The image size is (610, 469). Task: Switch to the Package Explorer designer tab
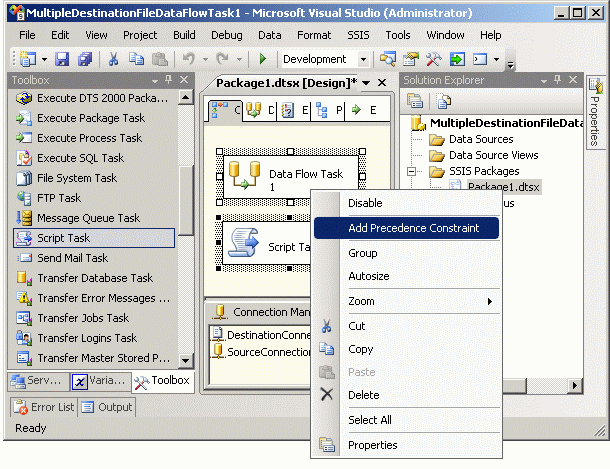(x=328, y=110)
